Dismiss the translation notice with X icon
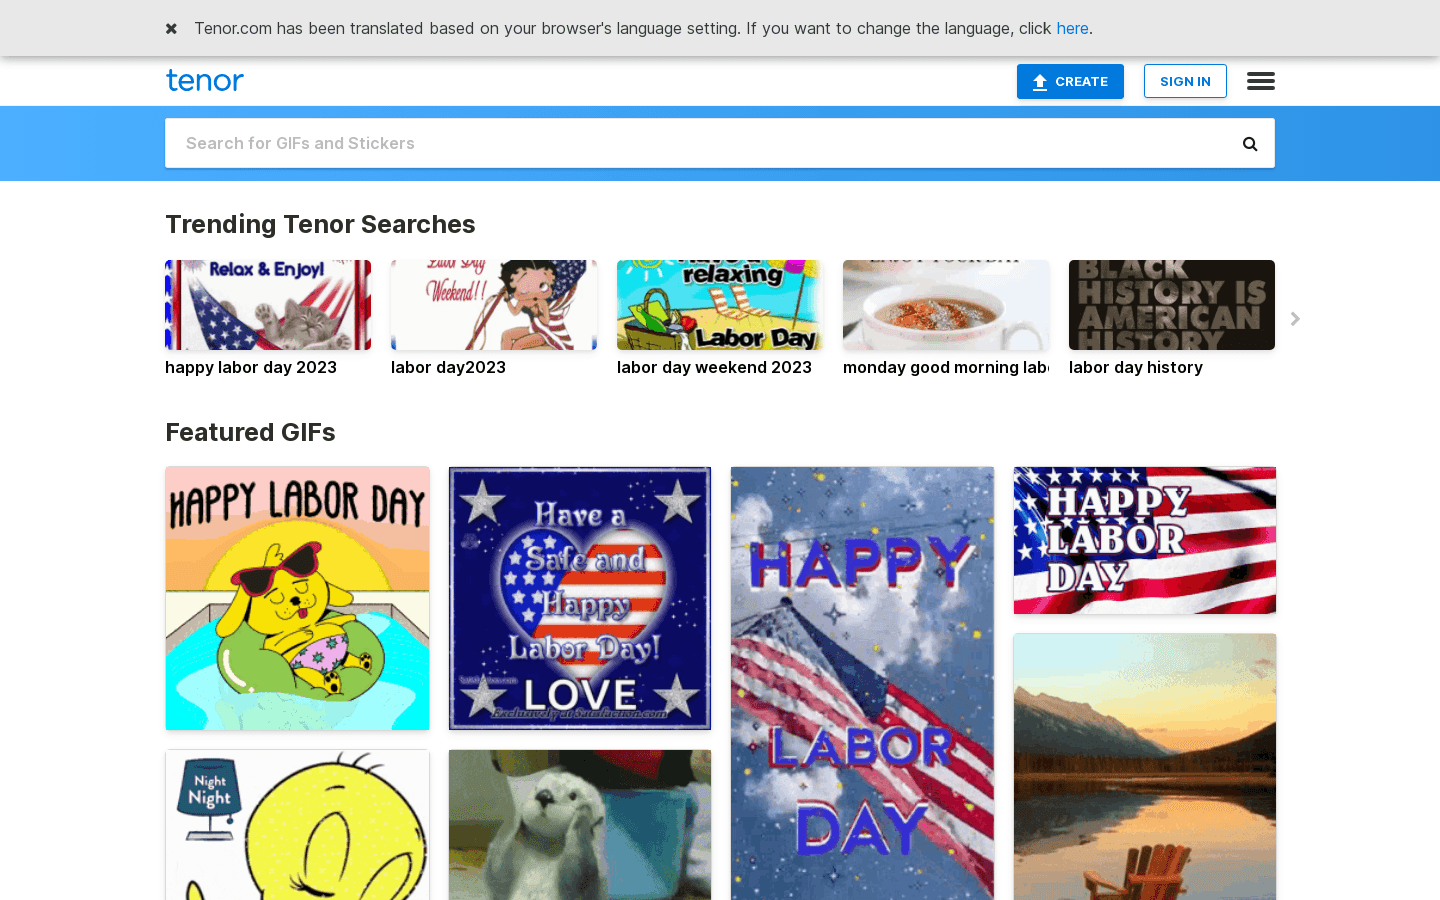 click(x=171, y=28)
